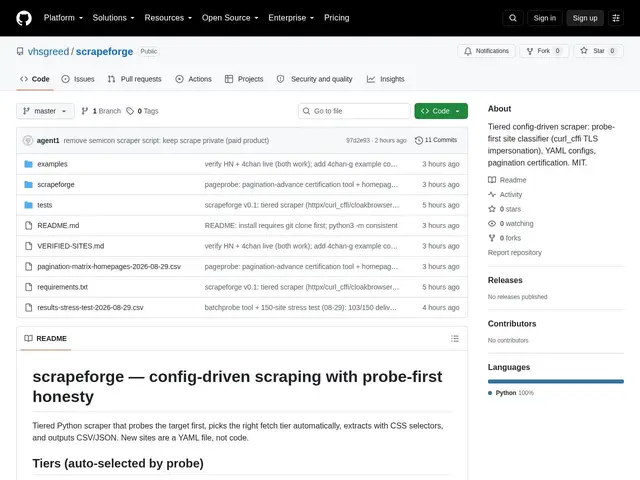Image resolution: width=640 pixels, height=480 pixels.
Task: Expand the Enterprise menu
Action: click(x=291, y=18)
